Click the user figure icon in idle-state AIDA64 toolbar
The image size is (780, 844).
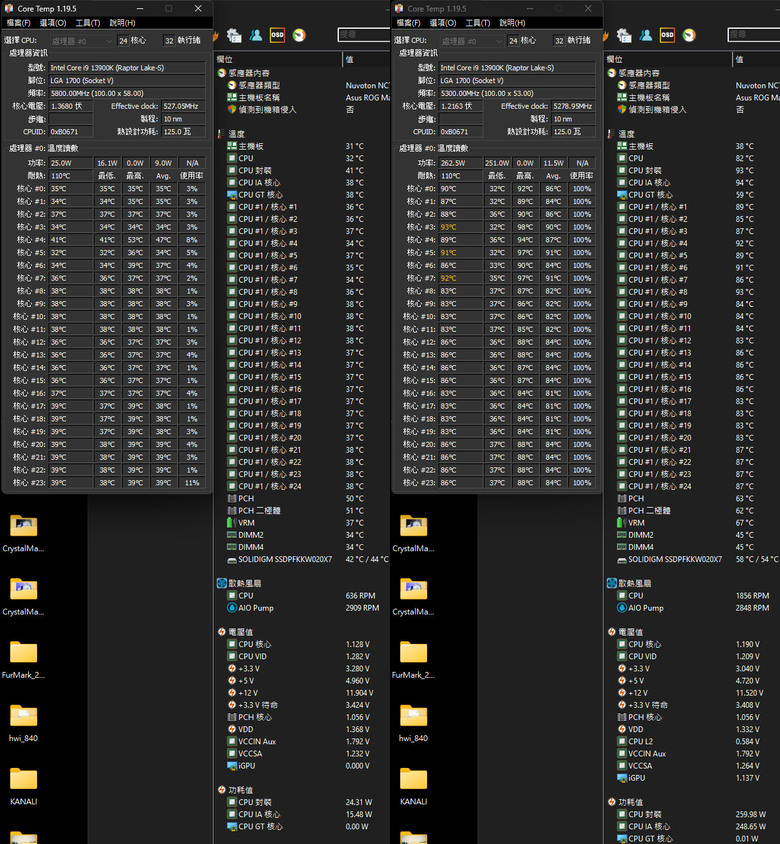pyautogui.click(x=256, y=35)
